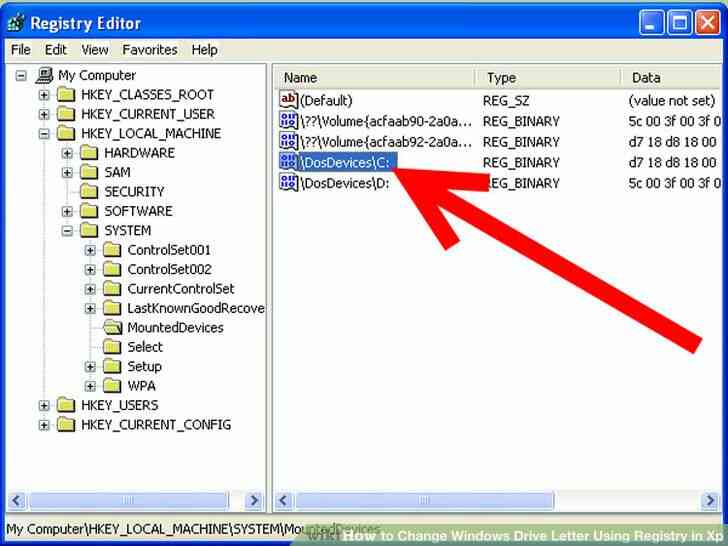This screenshot has width=728, height=546.
Task: Expand the ControlSet001 key
Action: 91,250
